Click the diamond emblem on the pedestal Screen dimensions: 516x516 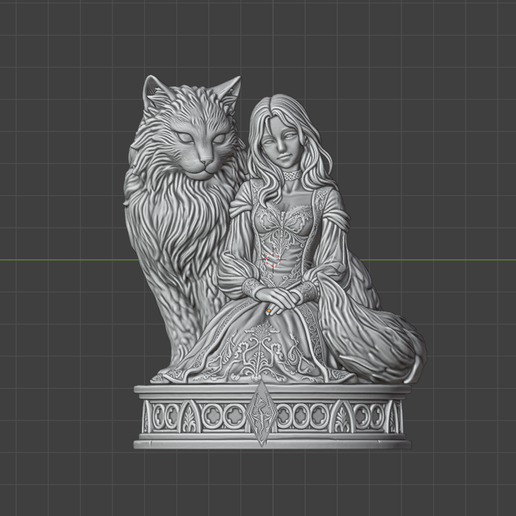262,414
